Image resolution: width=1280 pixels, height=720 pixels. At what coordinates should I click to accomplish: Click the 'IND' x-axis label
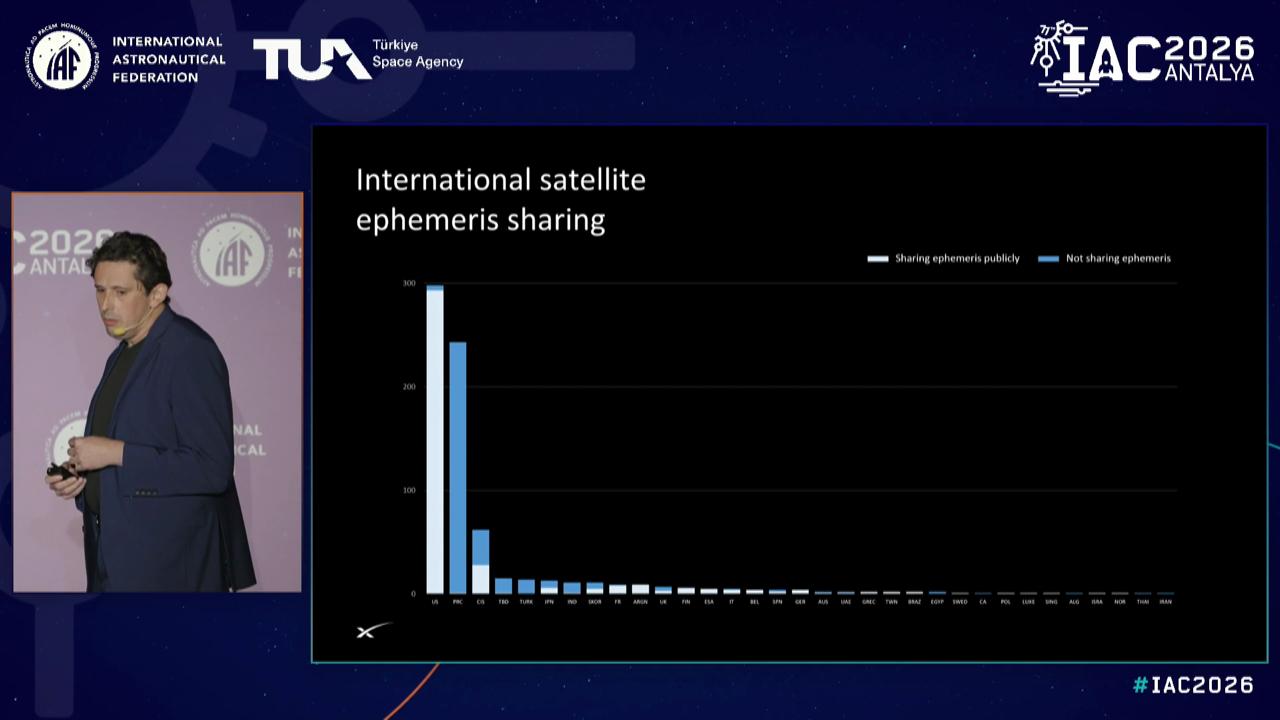(x=572, y=602)
